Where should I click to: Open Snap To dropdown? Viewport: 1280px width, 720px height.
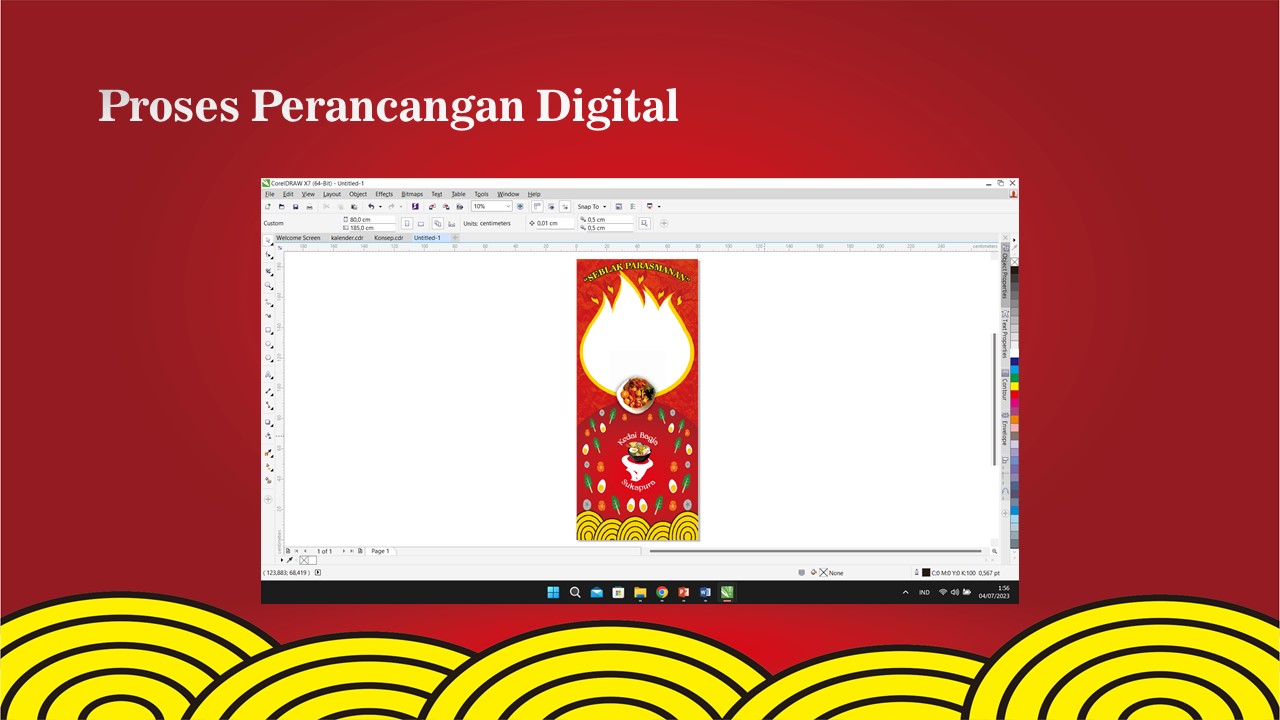[x=592, y=206]
